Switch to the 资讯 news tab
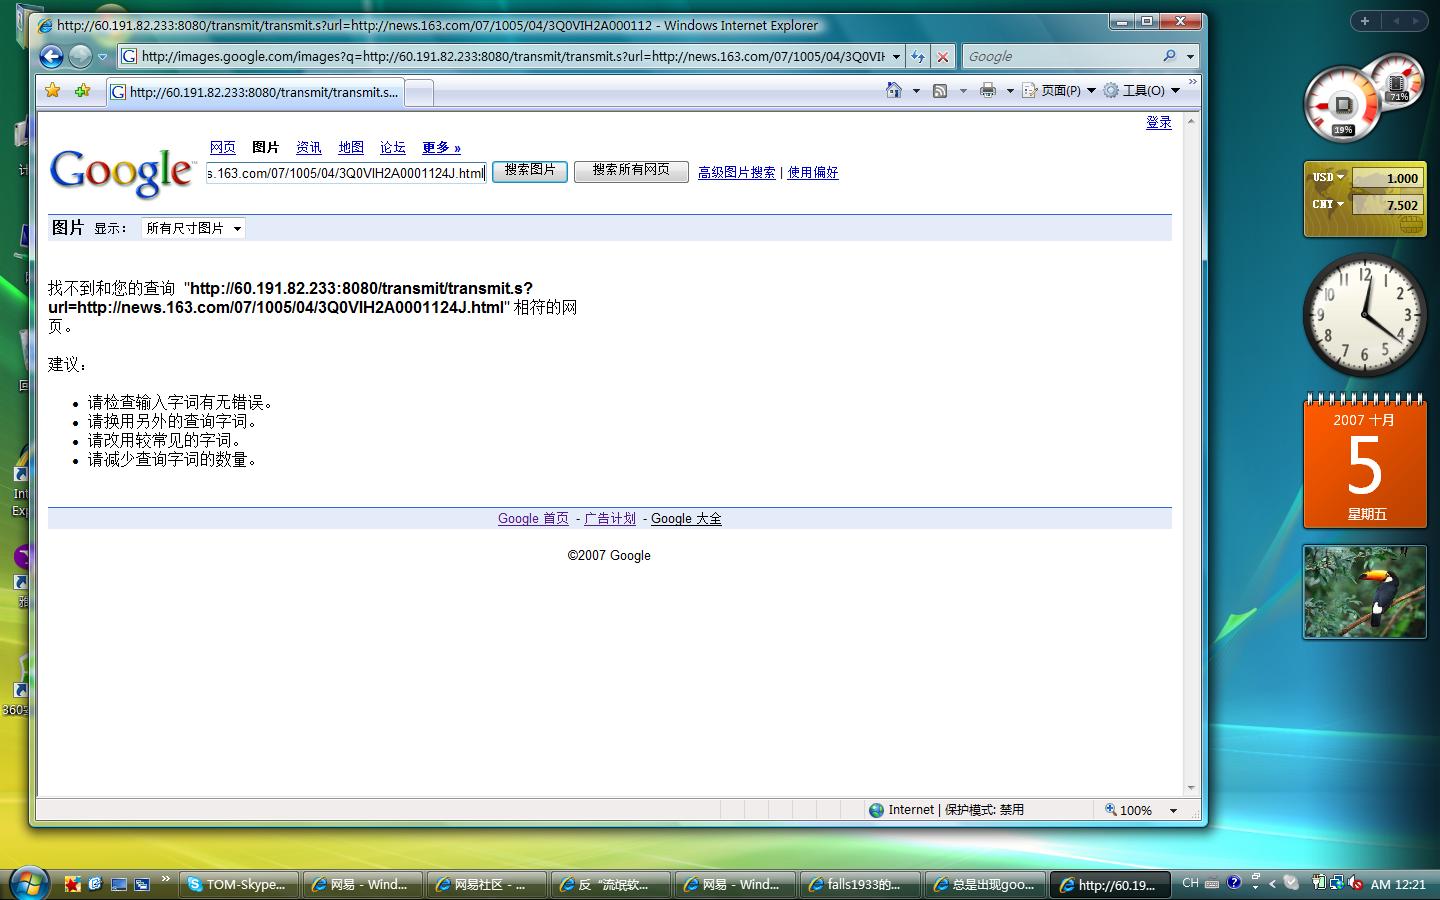 pyautogui.click(x=309, y=147)
